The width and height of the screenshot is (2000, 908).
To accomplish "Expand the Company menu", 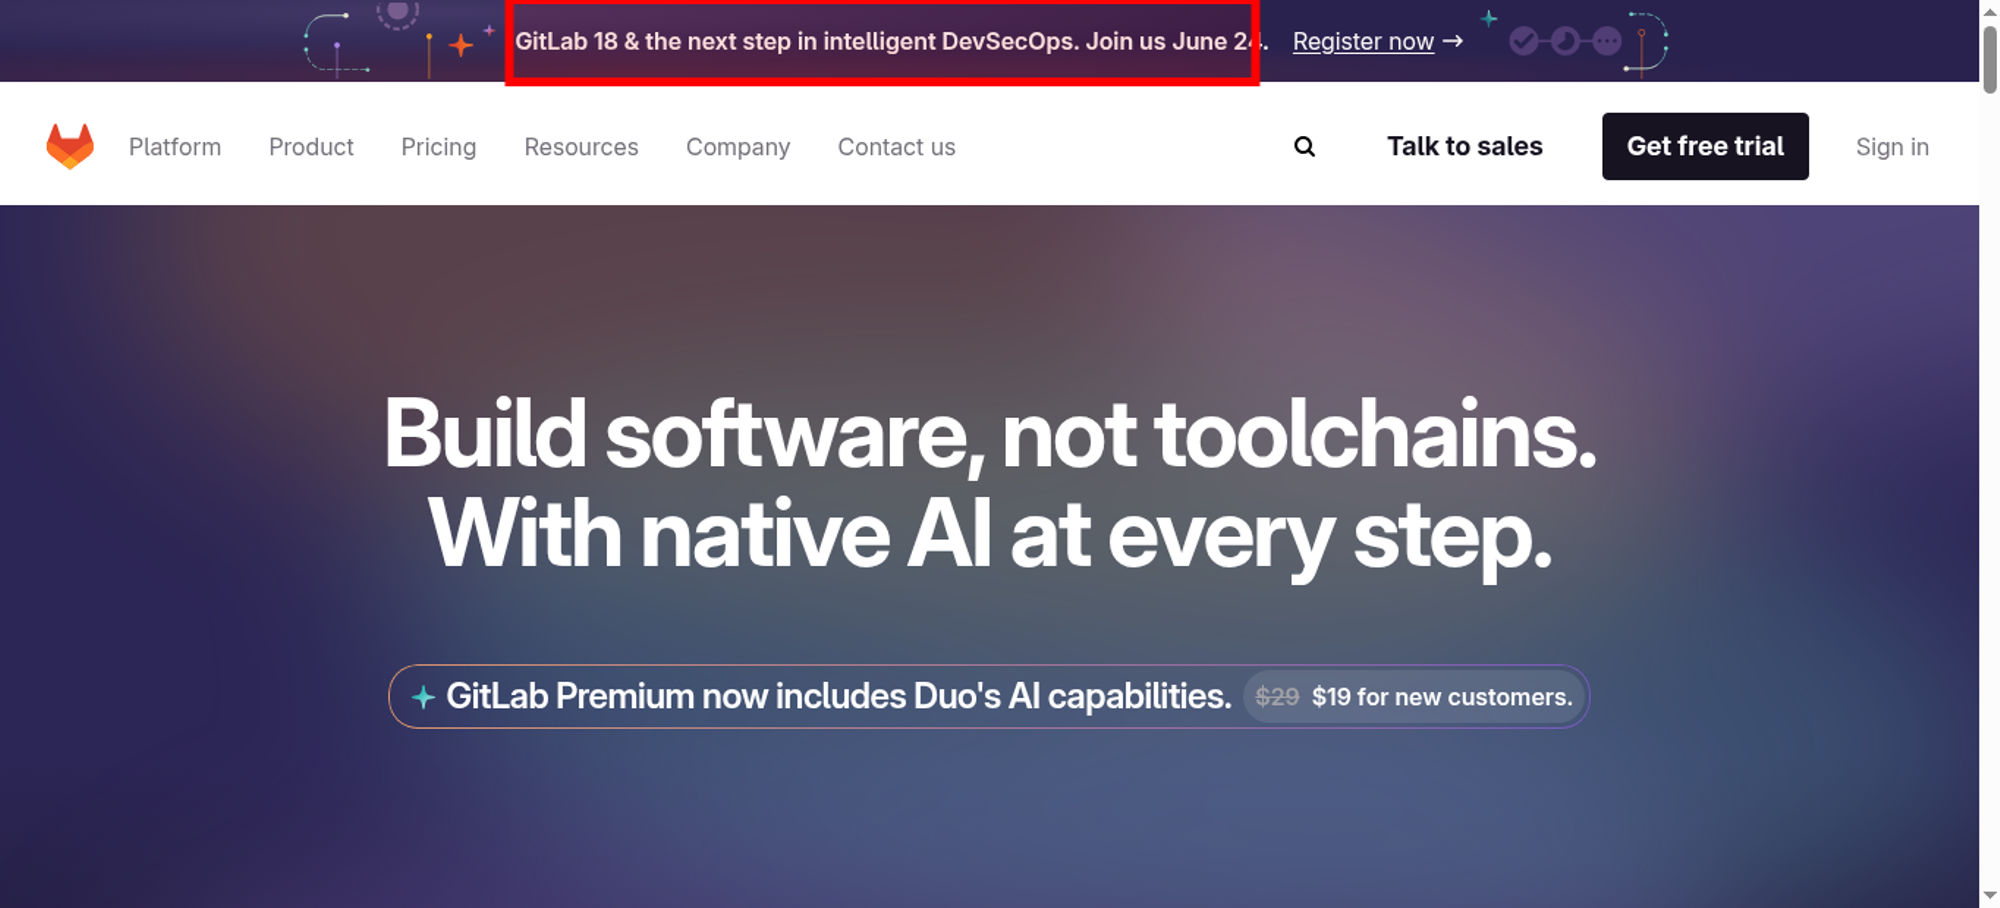I will 738,146.
